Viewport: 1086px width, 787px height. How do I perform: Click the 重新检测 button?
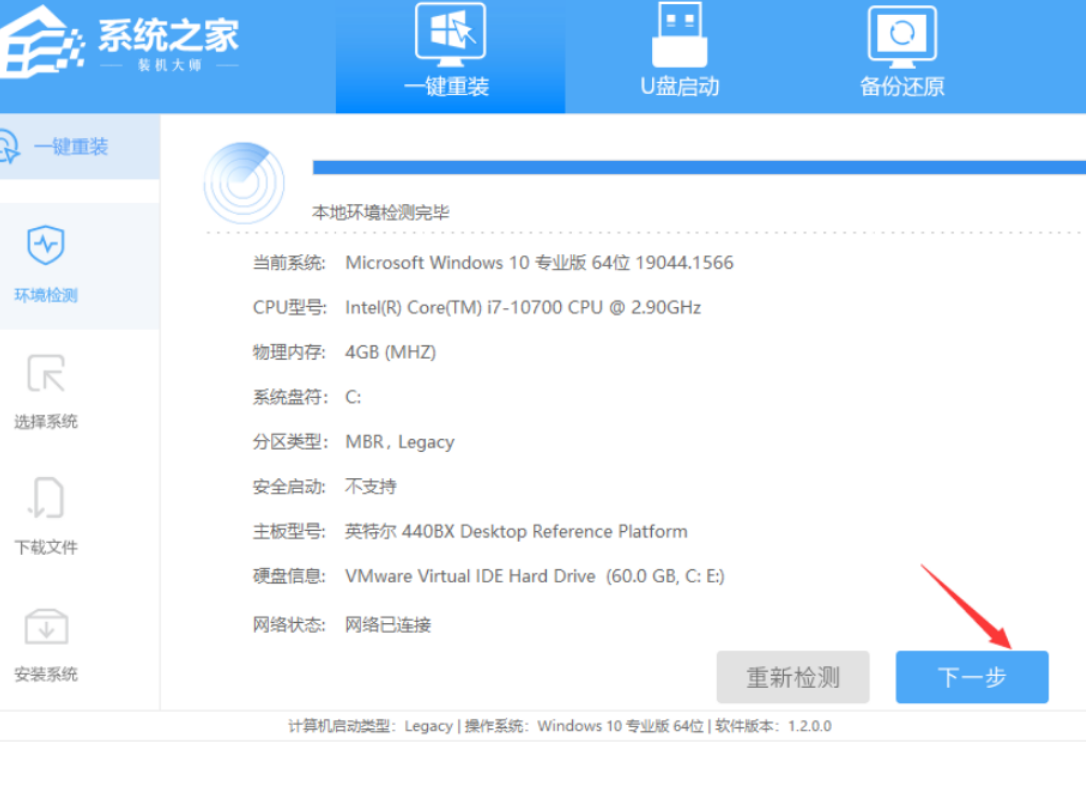(793, 677)
